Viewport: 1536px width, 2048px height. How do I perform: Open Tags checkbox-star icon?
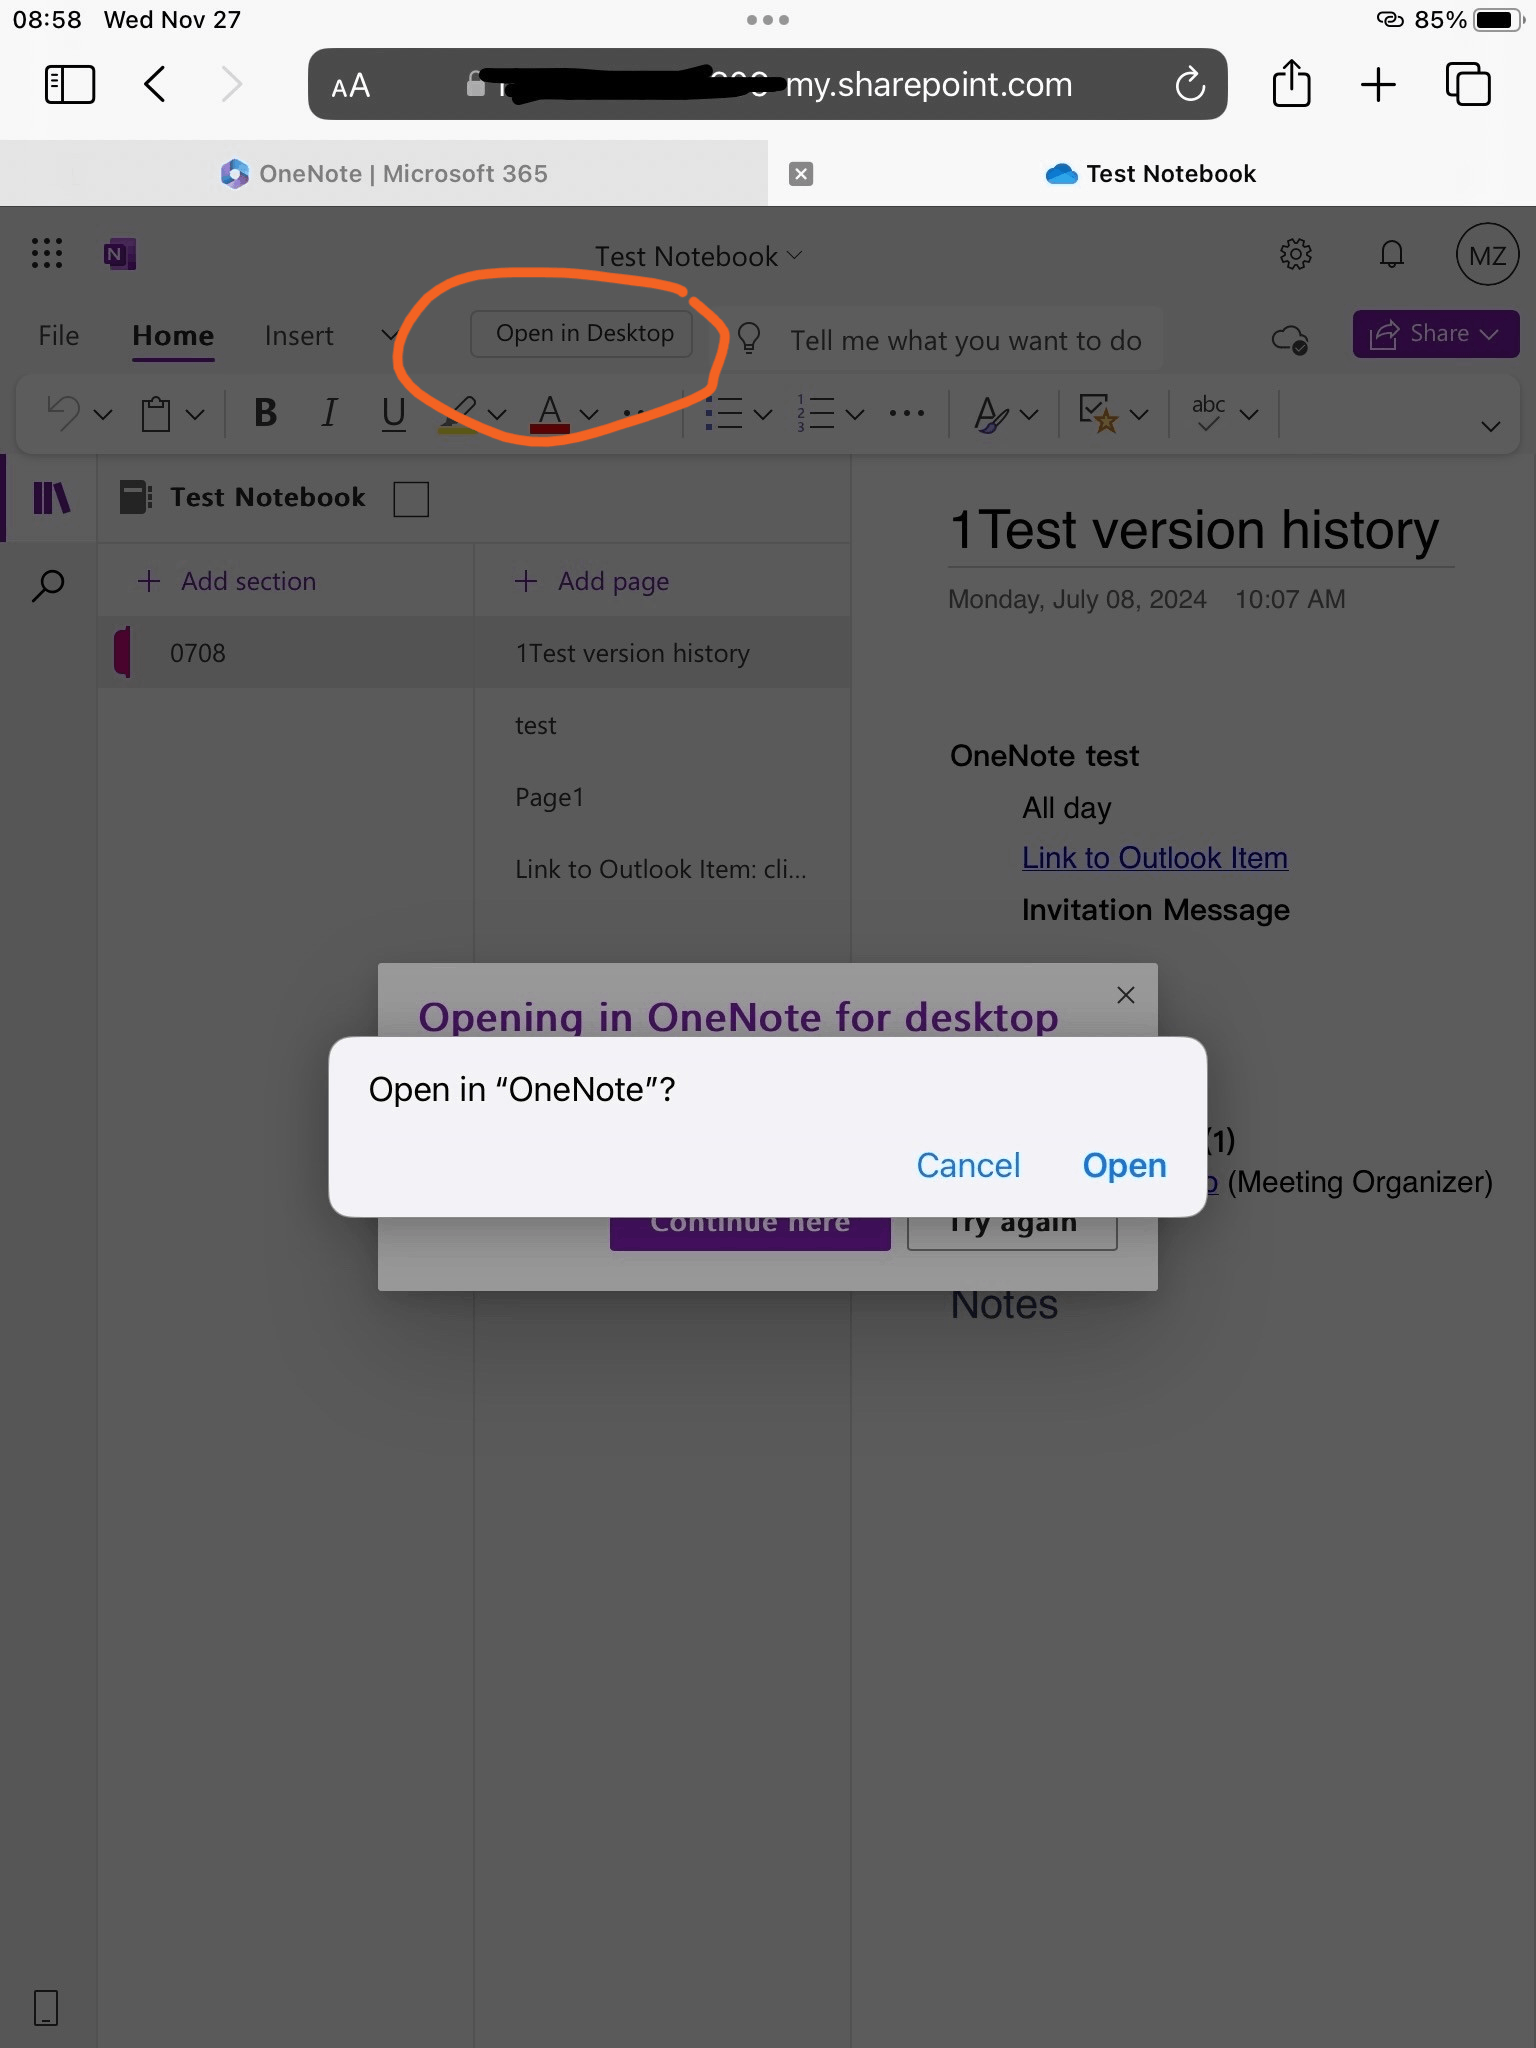pos(1098,413)
